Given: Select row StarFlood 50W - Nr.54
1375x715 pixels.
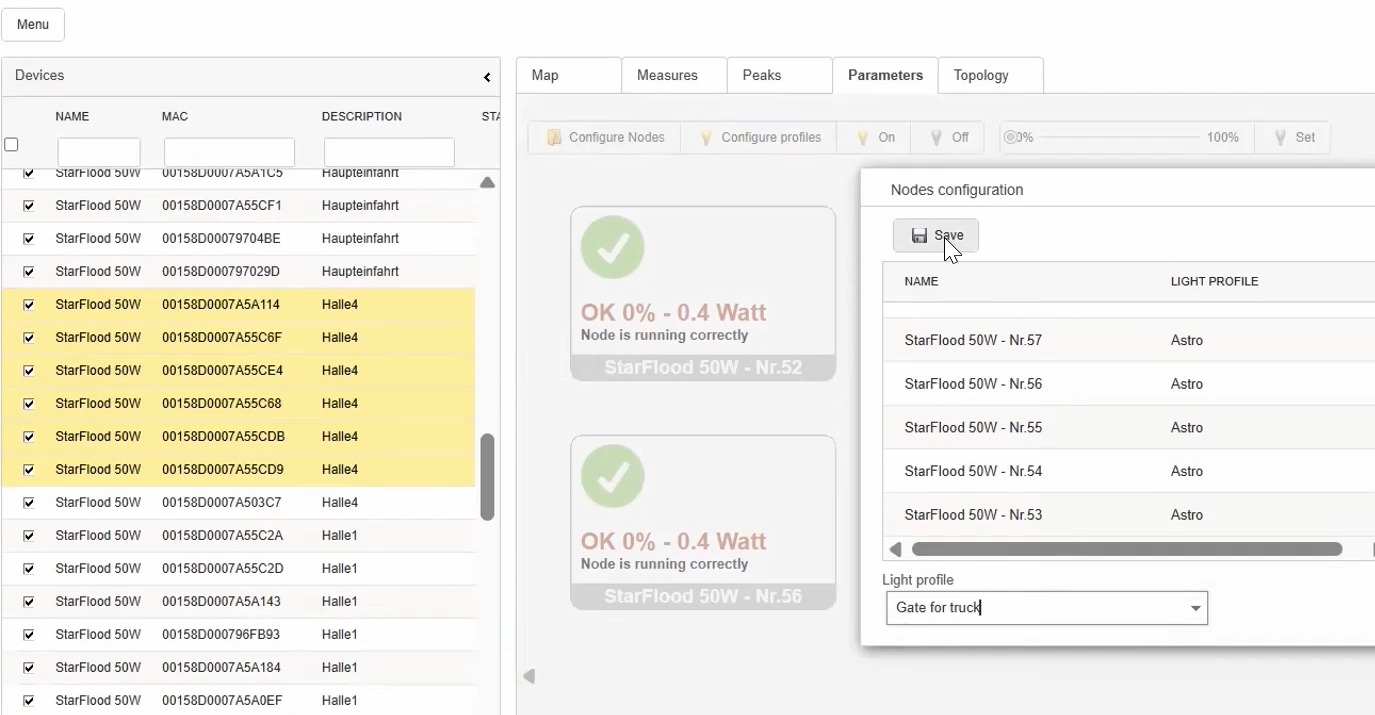Looking at the screenshot, I should [1129, 471].
